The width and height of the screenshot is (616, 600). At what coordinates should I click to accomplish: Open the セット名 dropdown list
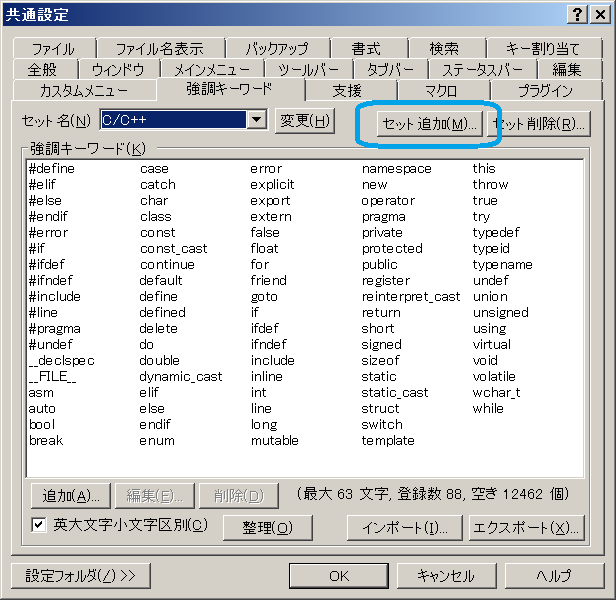pyautogui.click(x=256, y=121)
